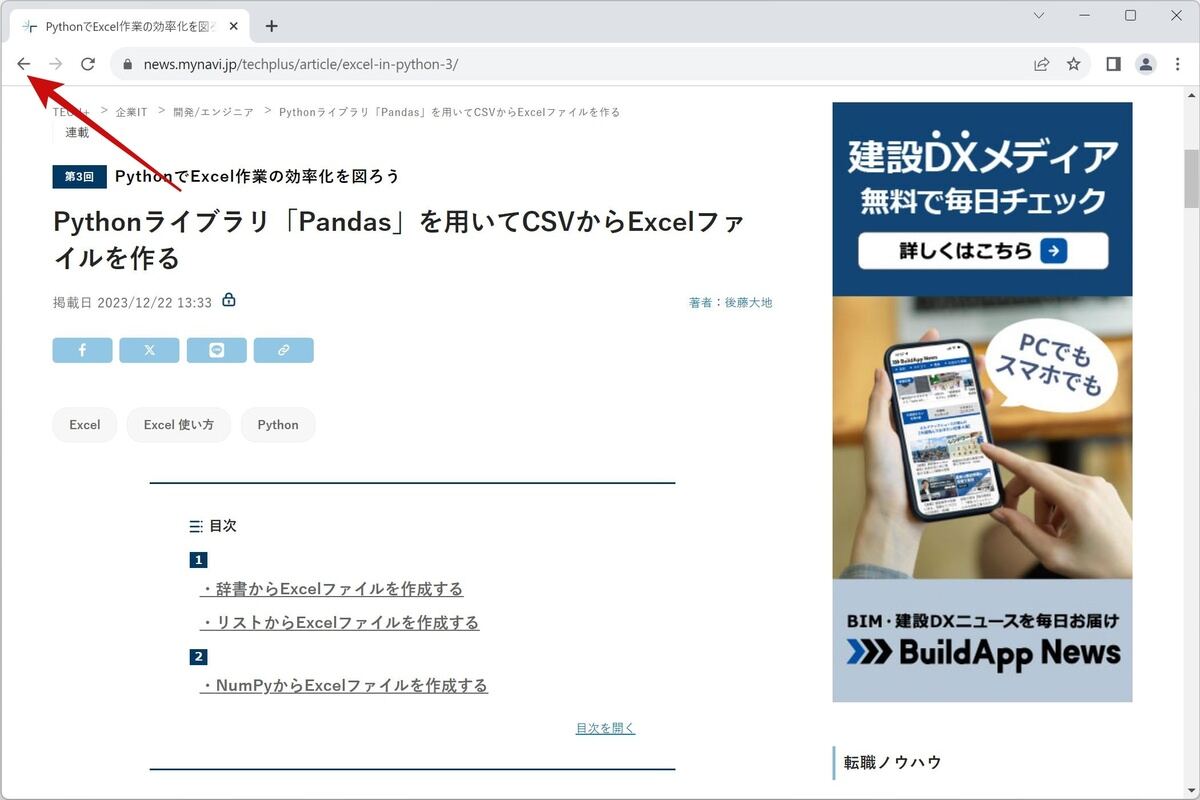Viewport: 1200px width, 800px height.
Task: Open the browser side panel
Action: [x=1113, y=64]
